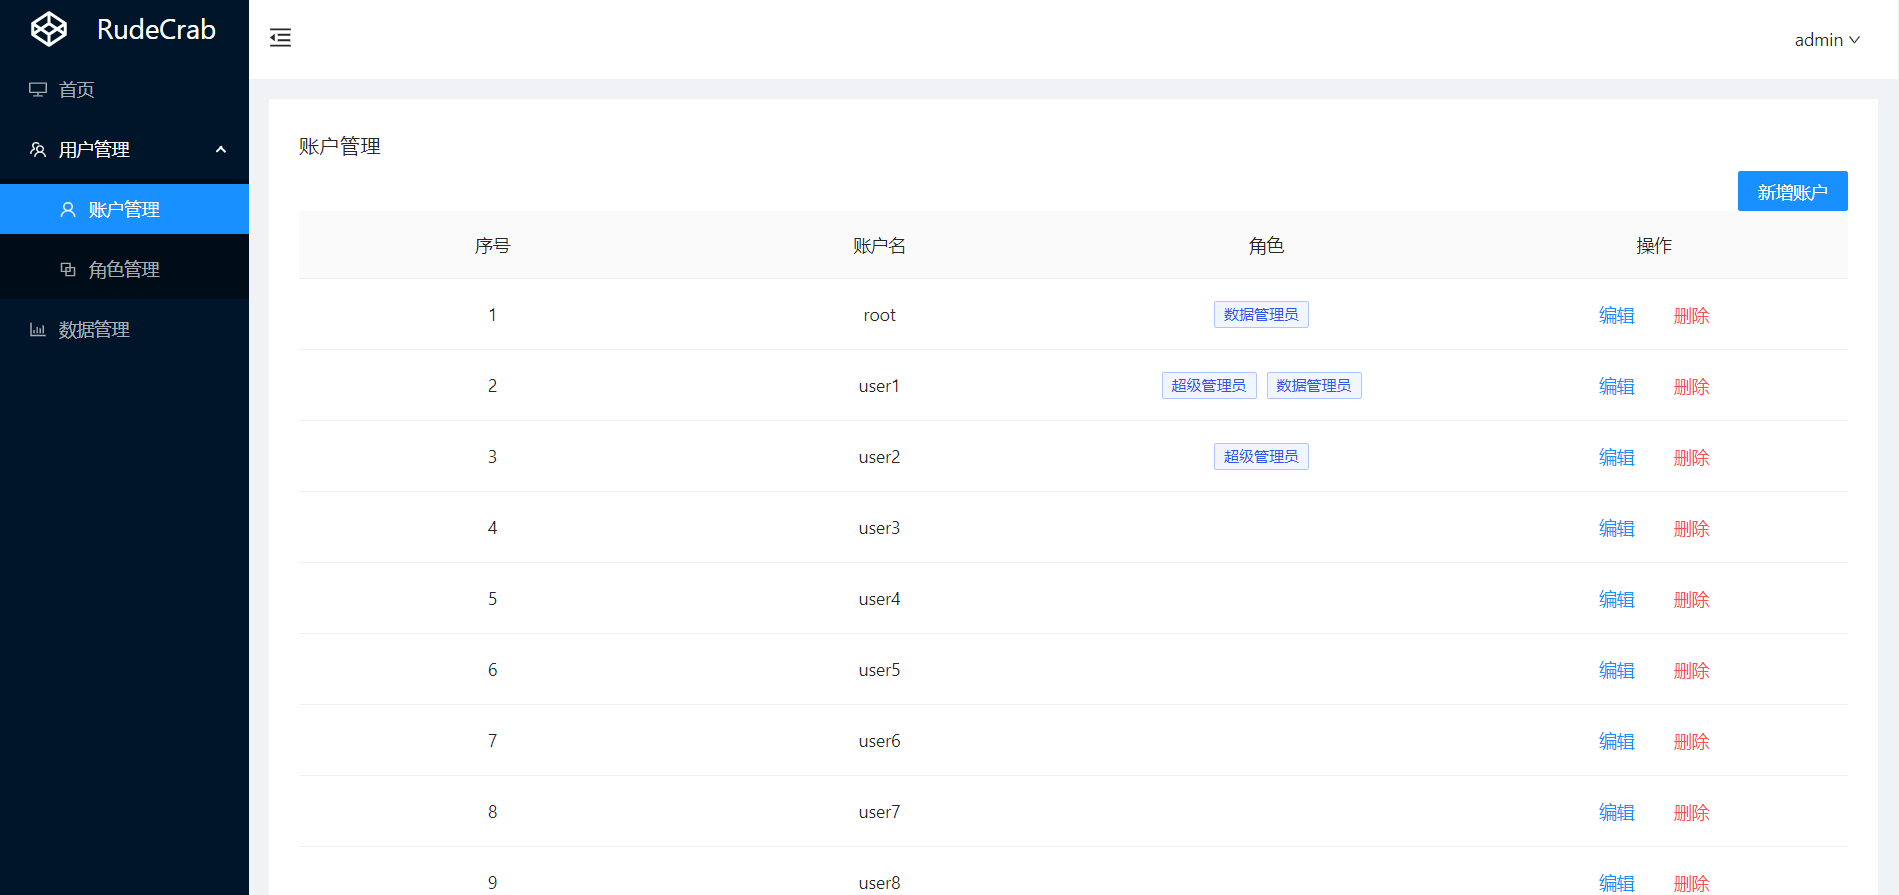Delete the user1 account
Screen dimensions: 1899x895
click(1691, 386)
